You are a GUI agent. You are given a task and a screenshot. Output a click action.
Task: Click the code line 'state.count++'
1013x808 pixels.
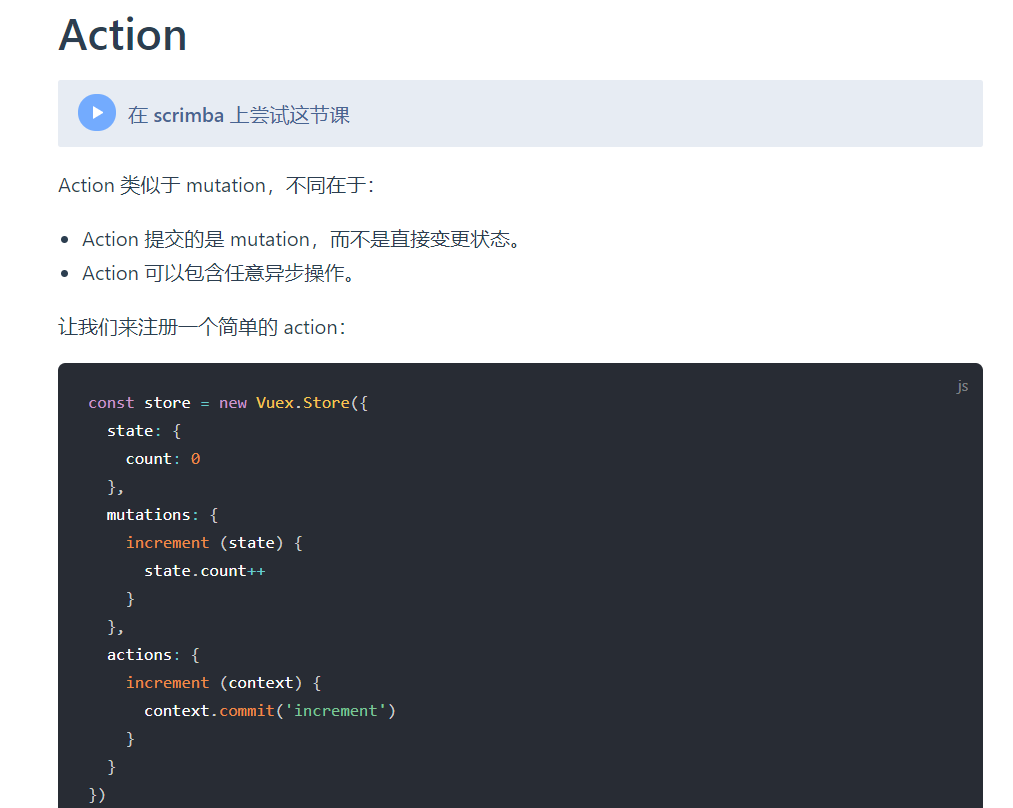coord(205,571)
